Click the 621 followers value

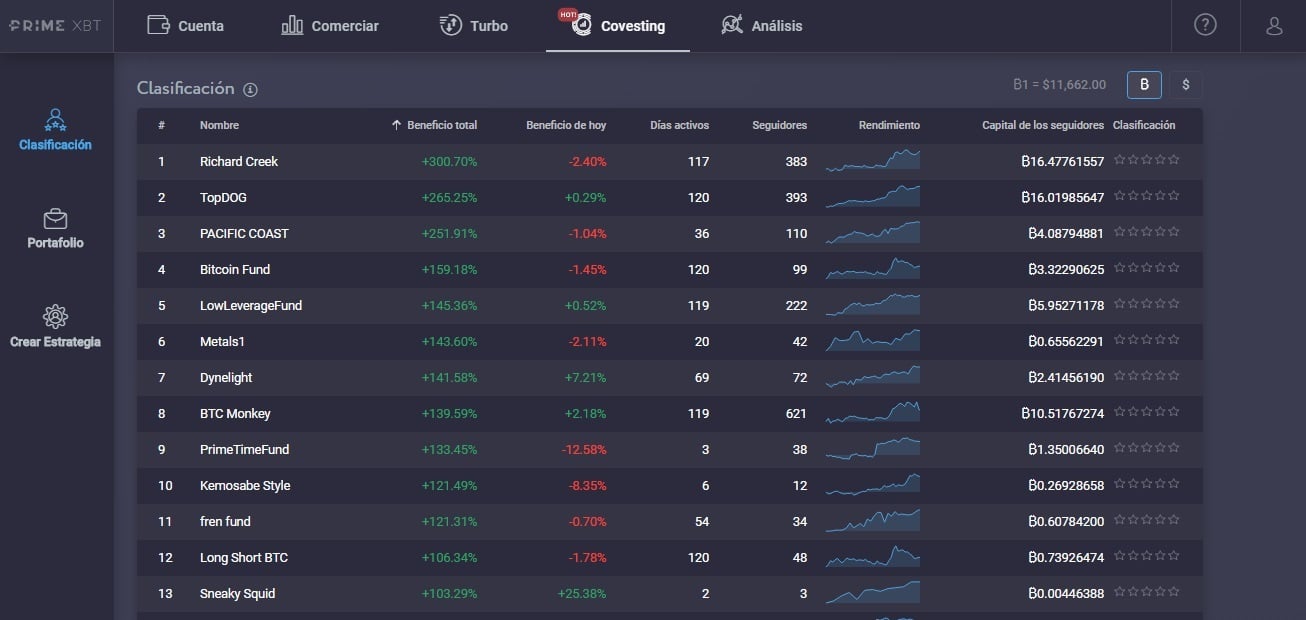pyautogui.click(x=796, y=413)
